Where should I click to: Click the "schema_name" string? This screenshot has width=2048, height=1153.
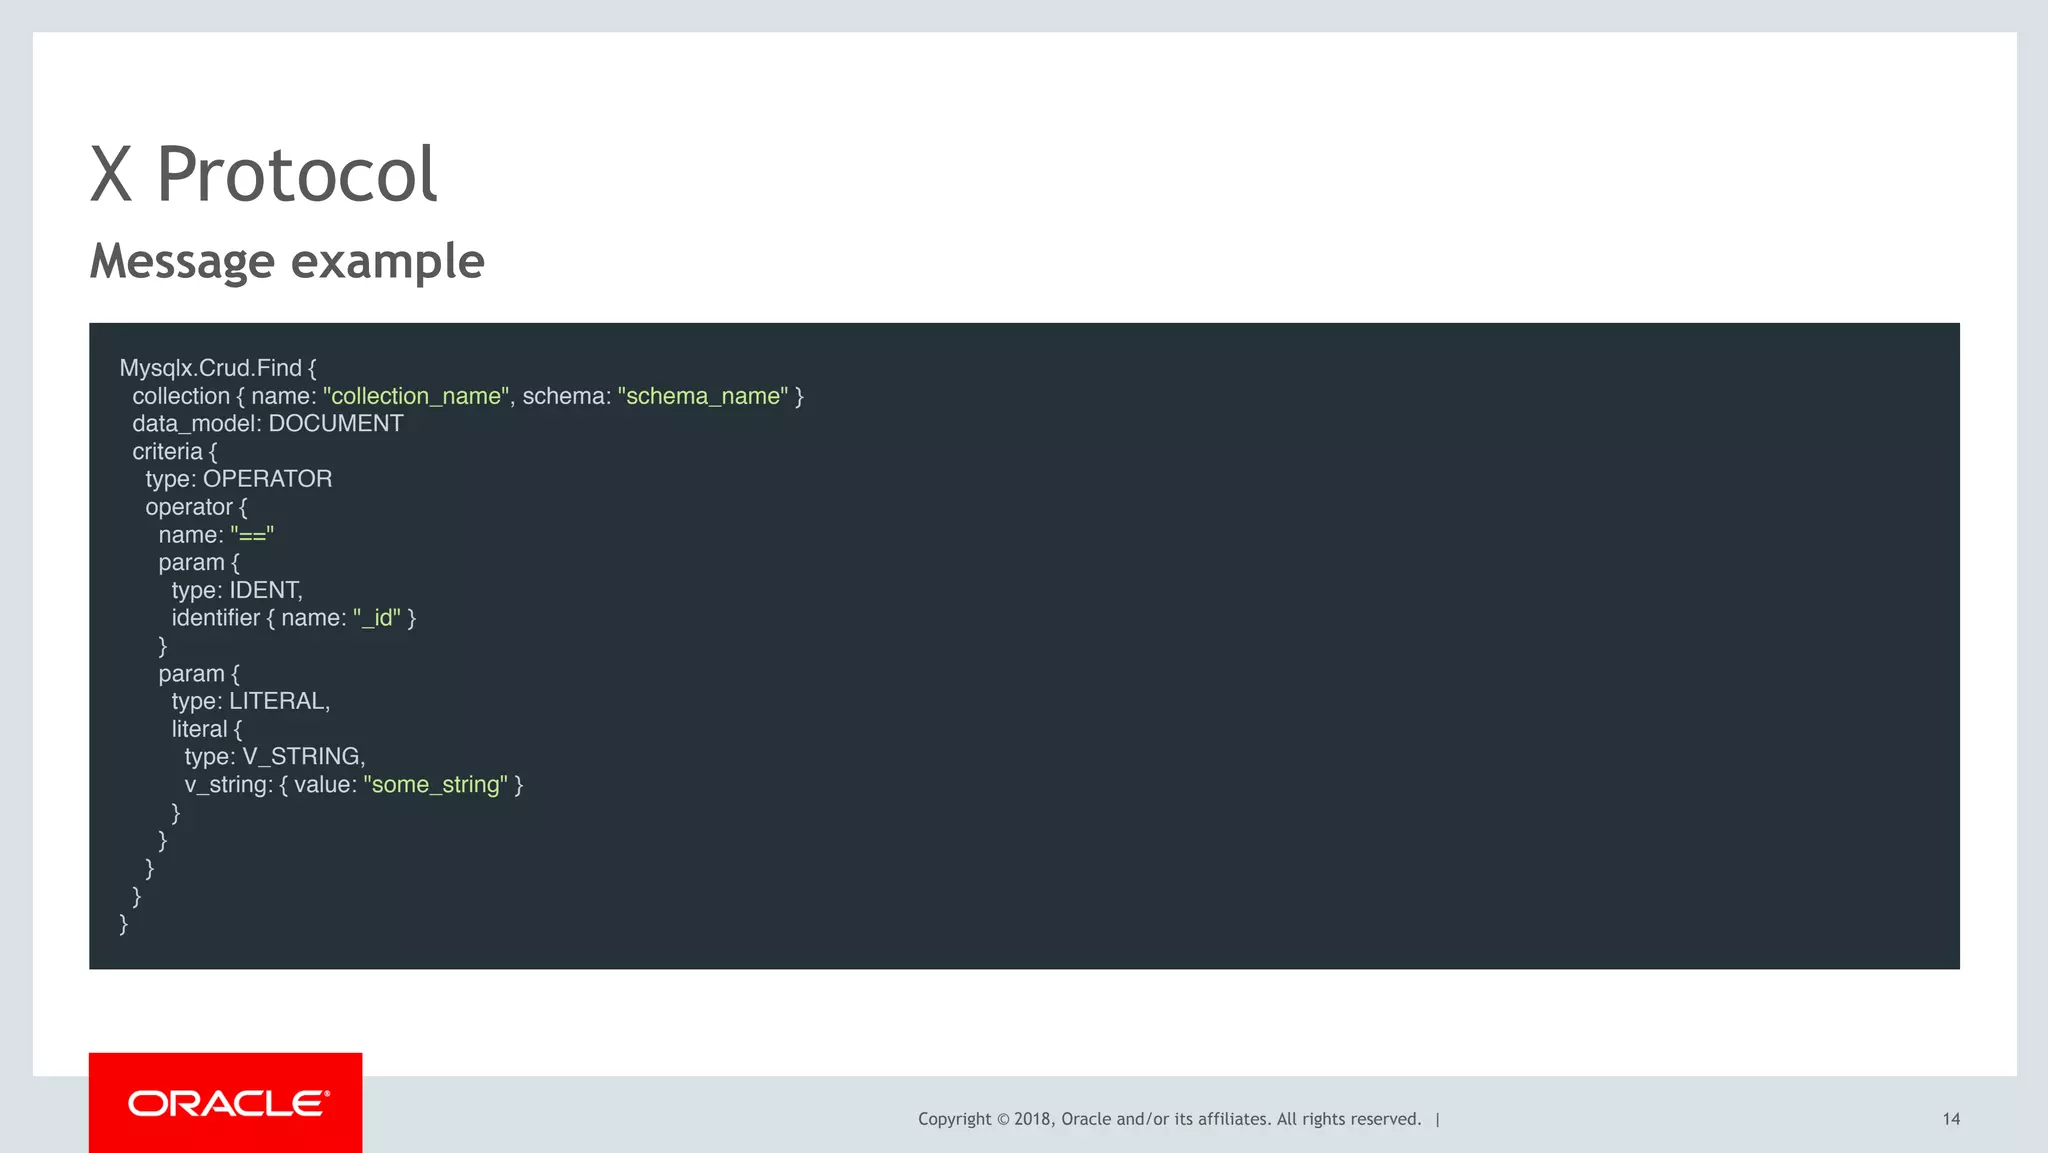click(703, 396)
